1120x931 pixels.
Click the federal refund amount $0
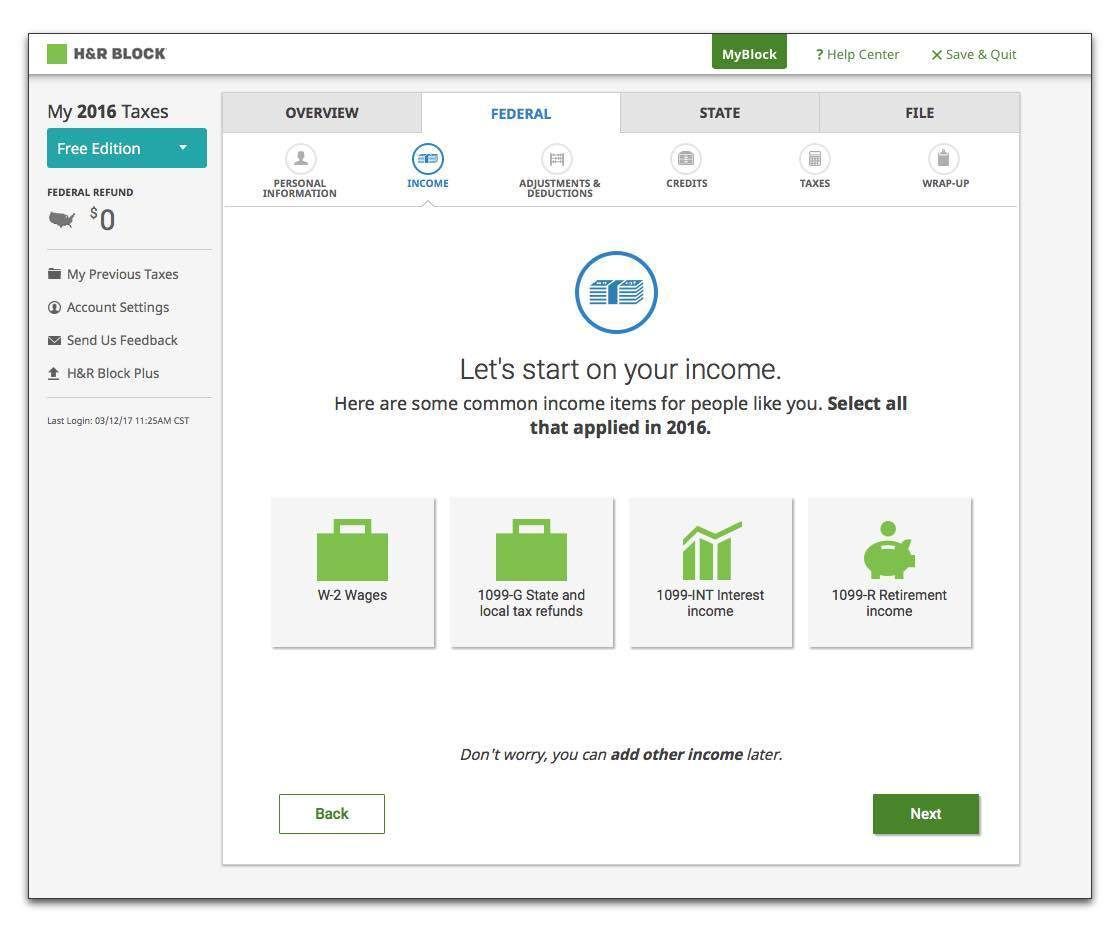tap(103, 219)
